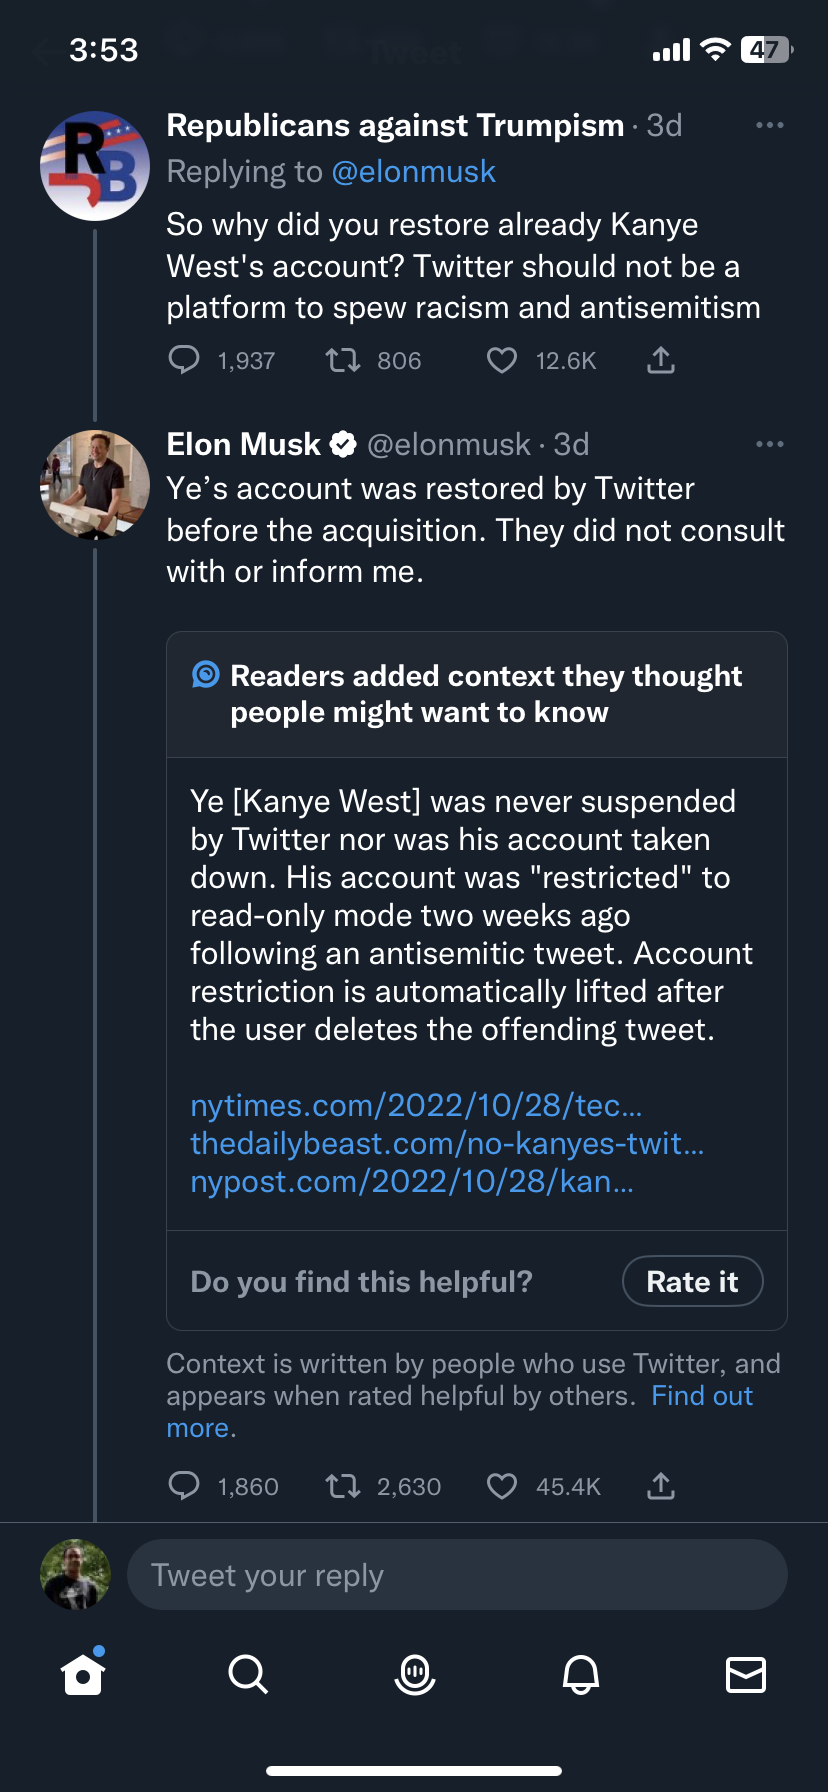This screenshot has height=1792, width=828.
Task: Open the Spaces tab
Action: 414,1674
